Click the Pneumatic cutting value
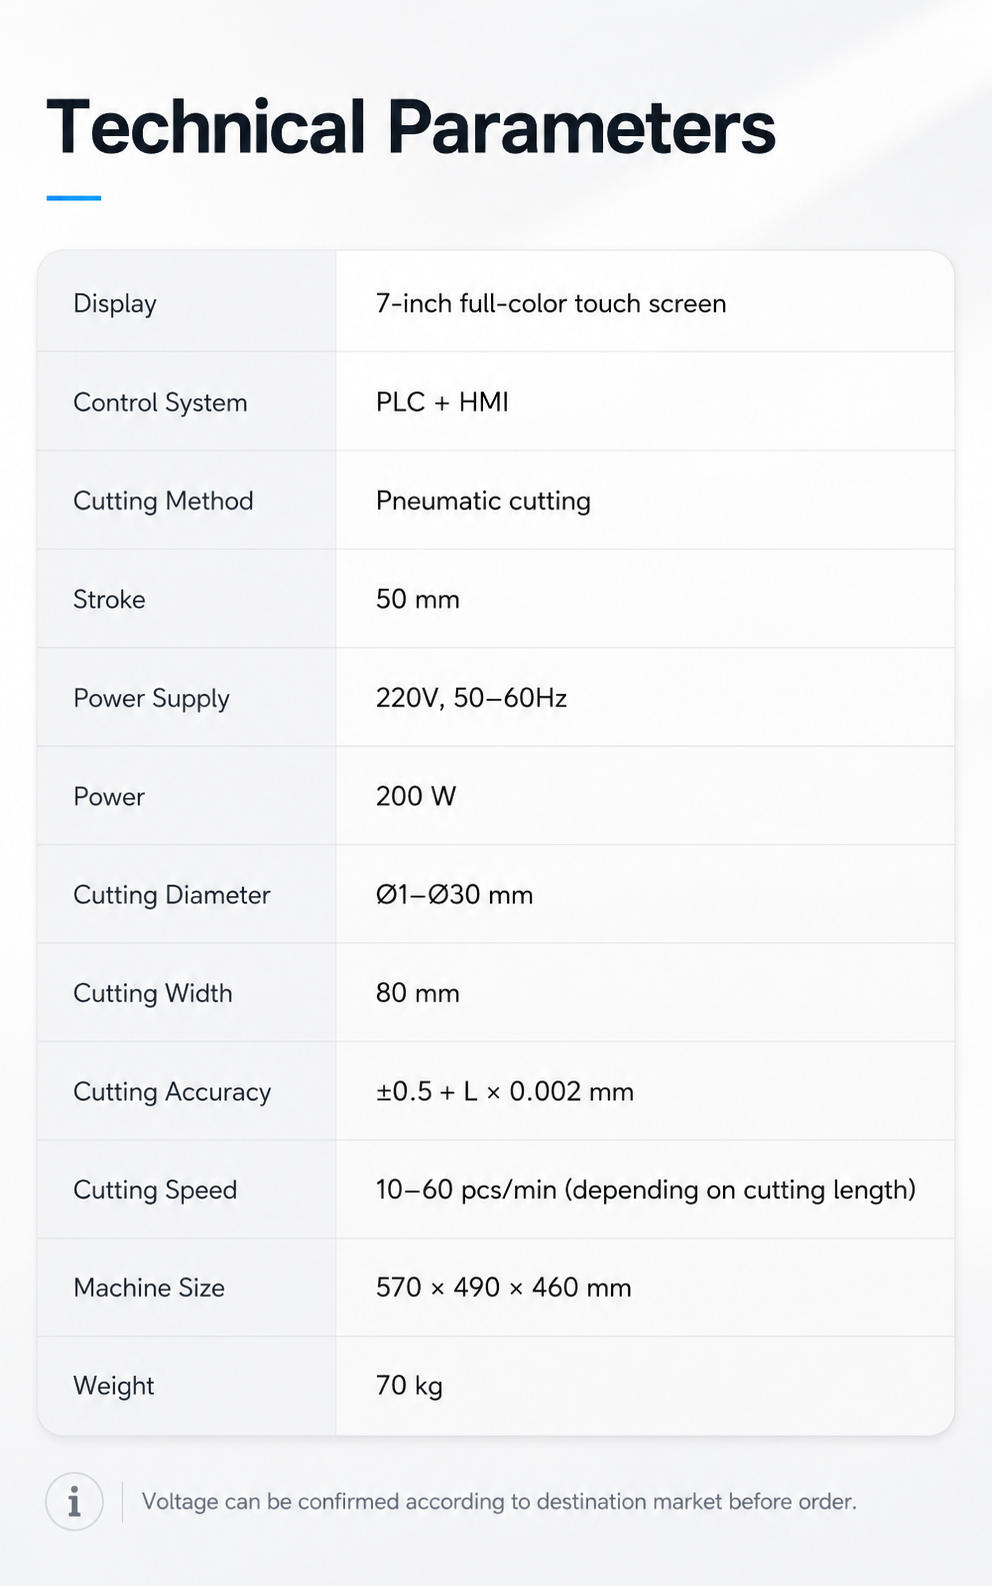The width and height of the screenshot is (992, 1586). pyautogui.click(x=483, y=501)
